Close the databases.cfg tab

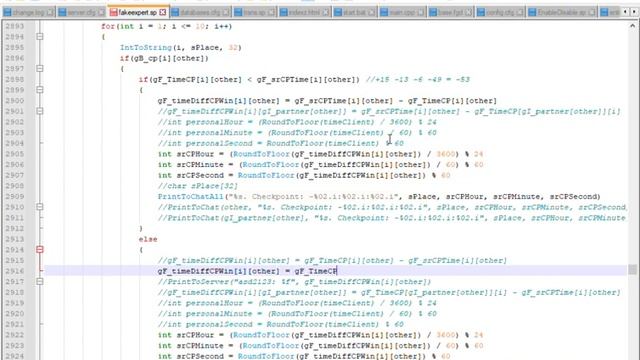[226, 12]
